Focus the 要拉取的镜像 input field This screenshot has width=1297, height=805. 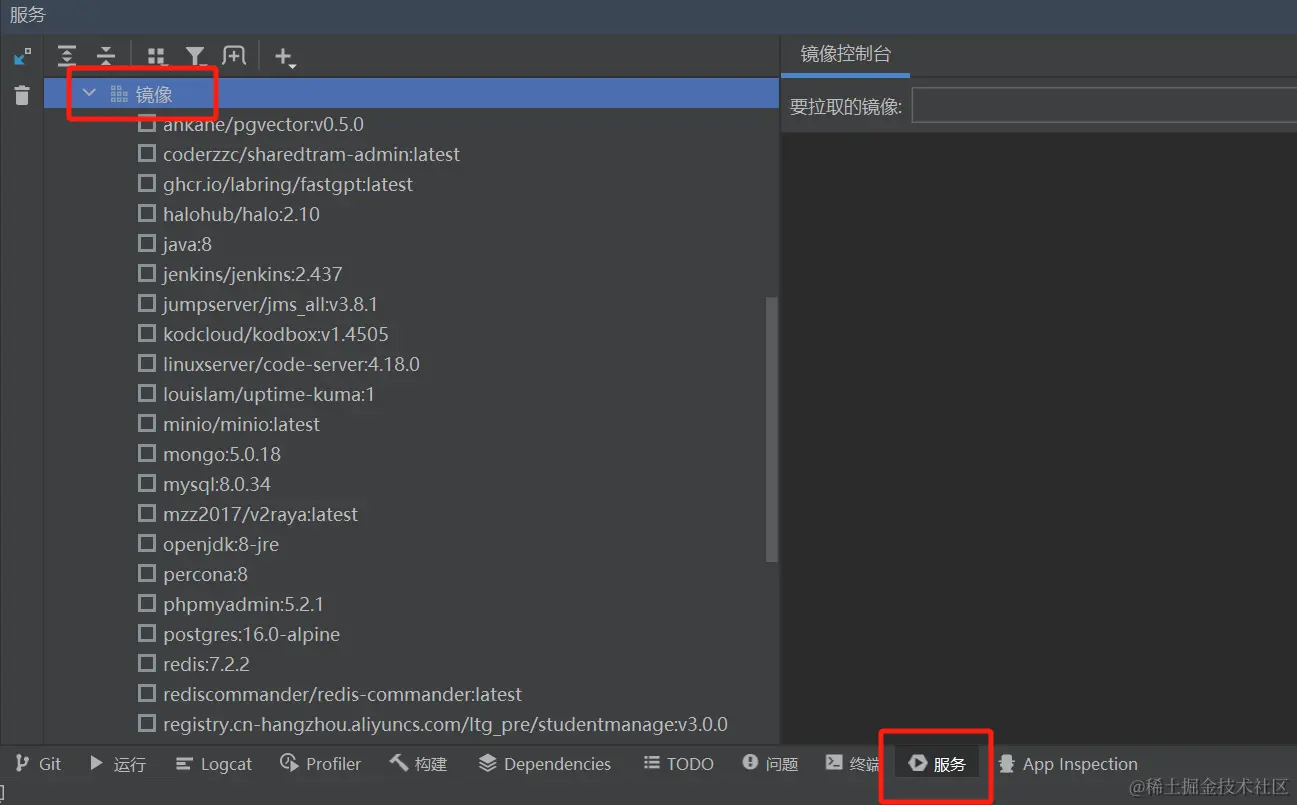[1104, 106]
